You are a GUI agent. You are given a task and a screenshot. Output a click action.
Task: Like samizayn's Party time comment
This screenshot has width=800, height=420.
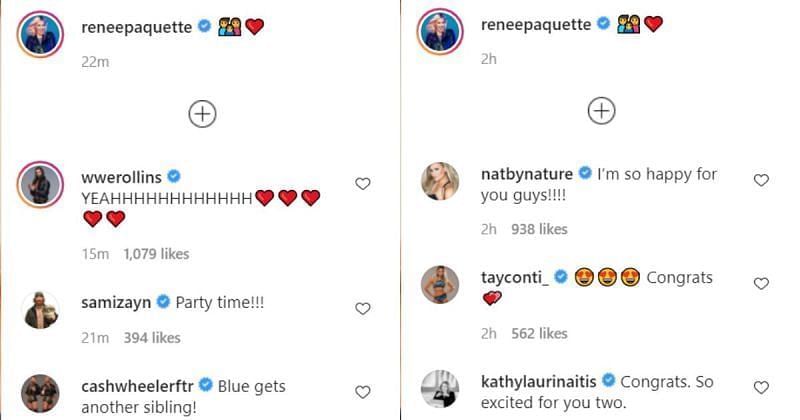pyautogui.click(x=363, y=308)
